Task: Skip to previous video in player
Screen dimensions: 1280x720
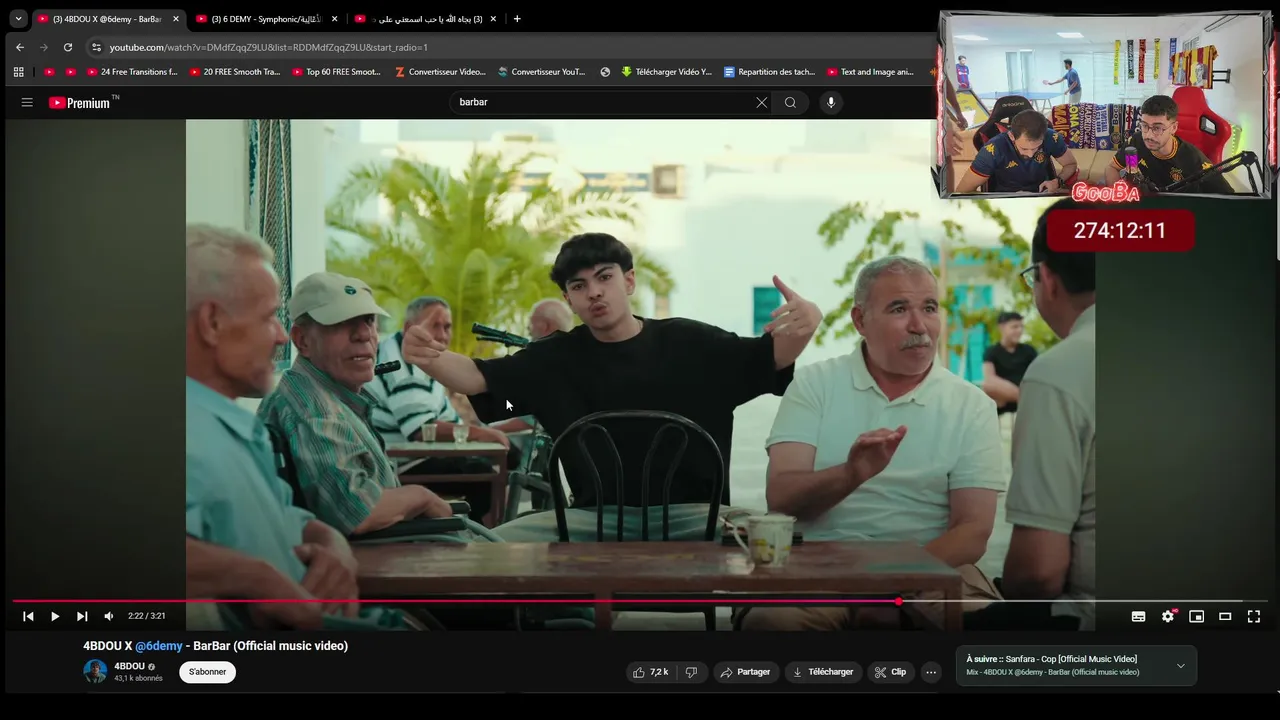Action: [28, 616]
